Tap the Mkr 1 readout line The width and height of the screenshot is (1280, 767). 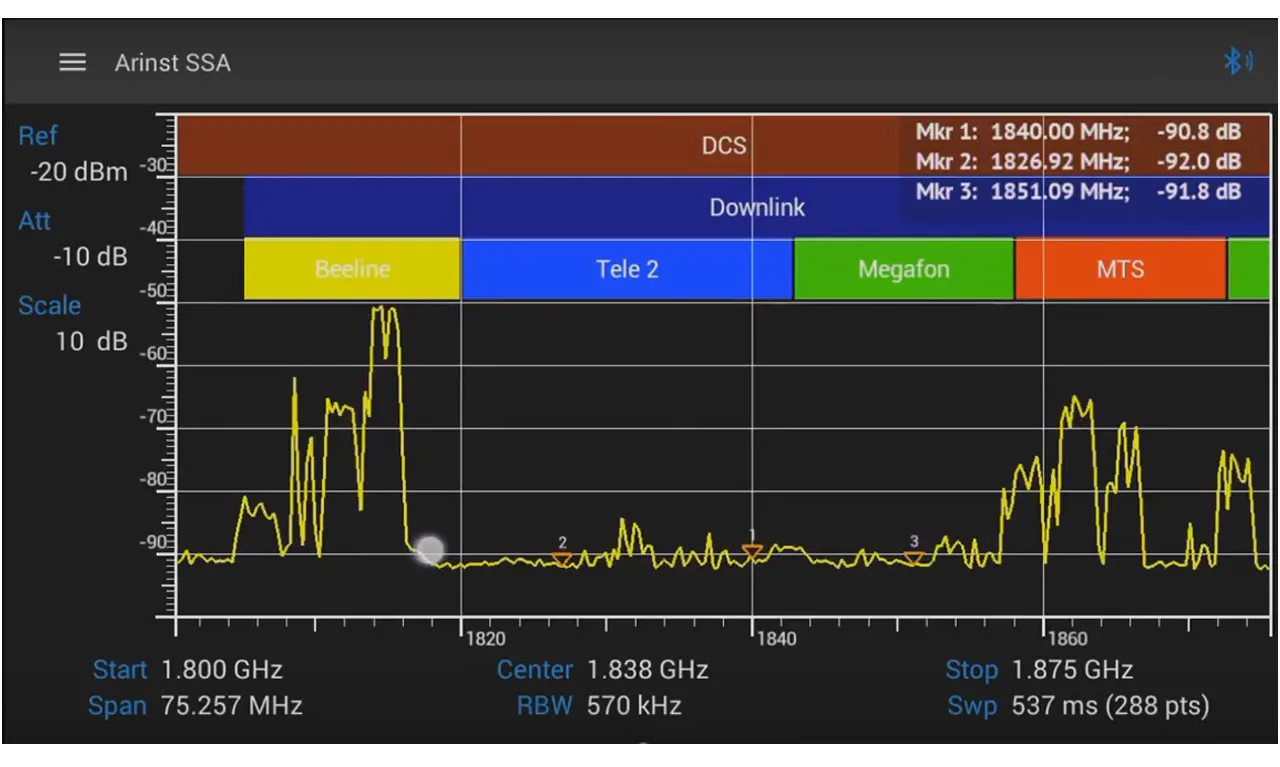click(1077, 132)
